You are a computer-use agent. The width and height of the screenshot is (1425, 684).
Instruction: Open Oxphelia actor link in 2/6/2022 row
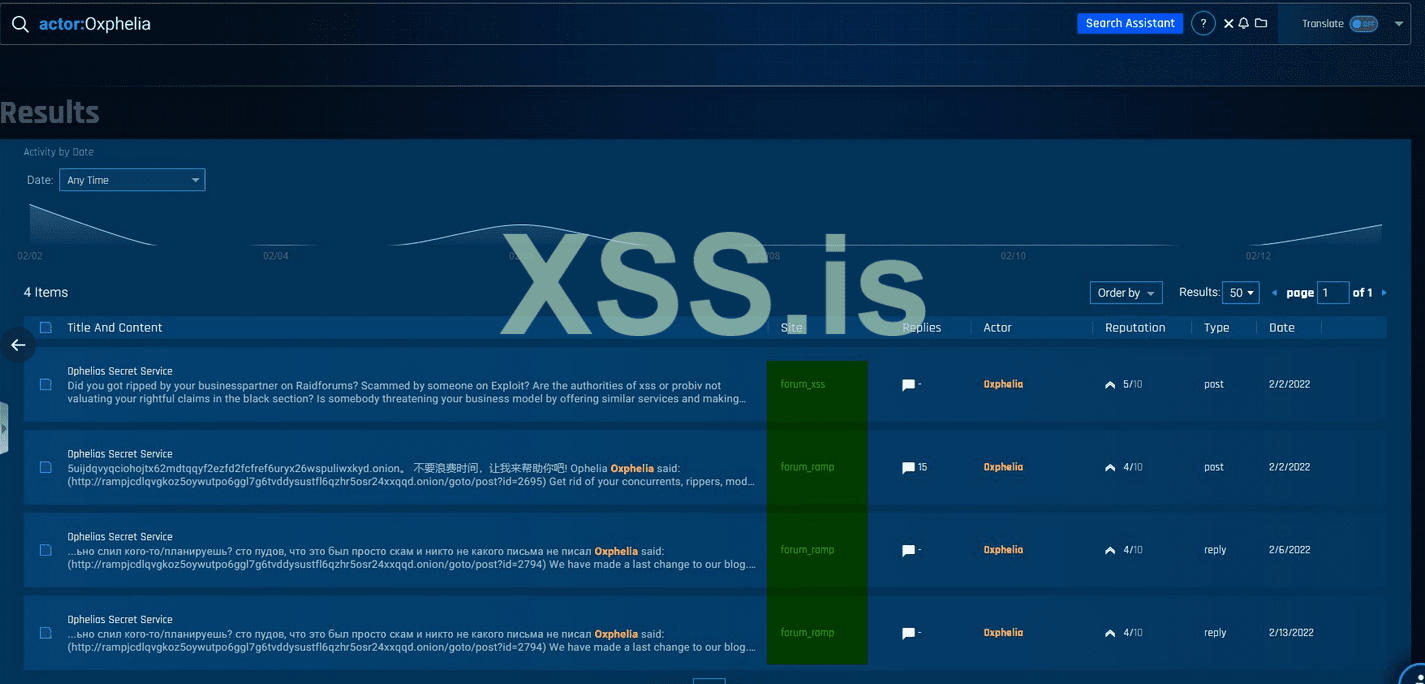[1003, 551]
